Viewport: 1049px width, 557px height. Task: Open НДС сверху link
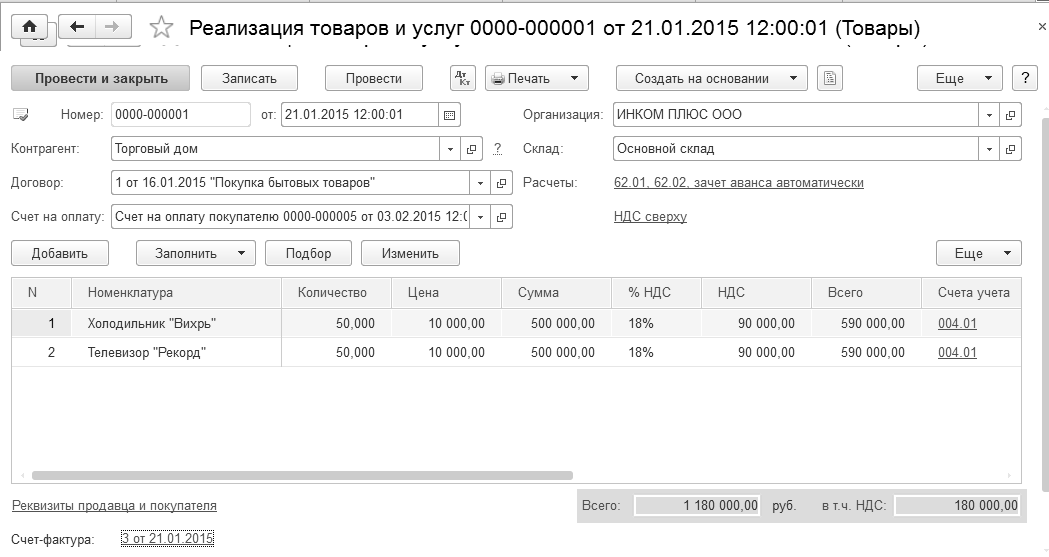coord(650,217)
